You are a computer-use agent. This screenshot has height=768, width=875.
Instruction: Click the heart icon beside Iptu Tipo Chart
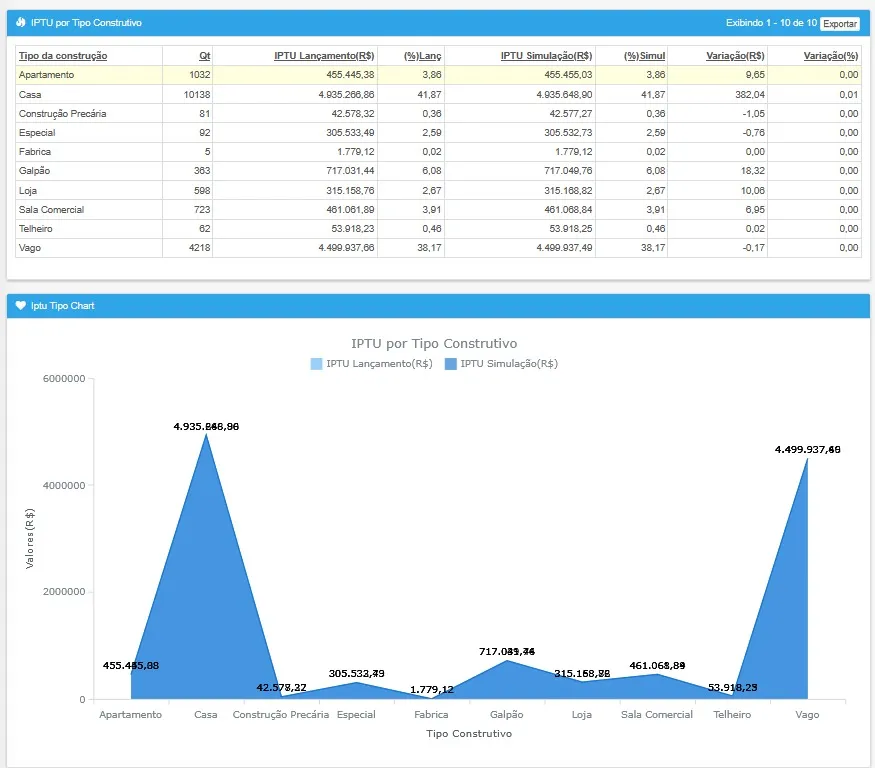coord(21,306)
